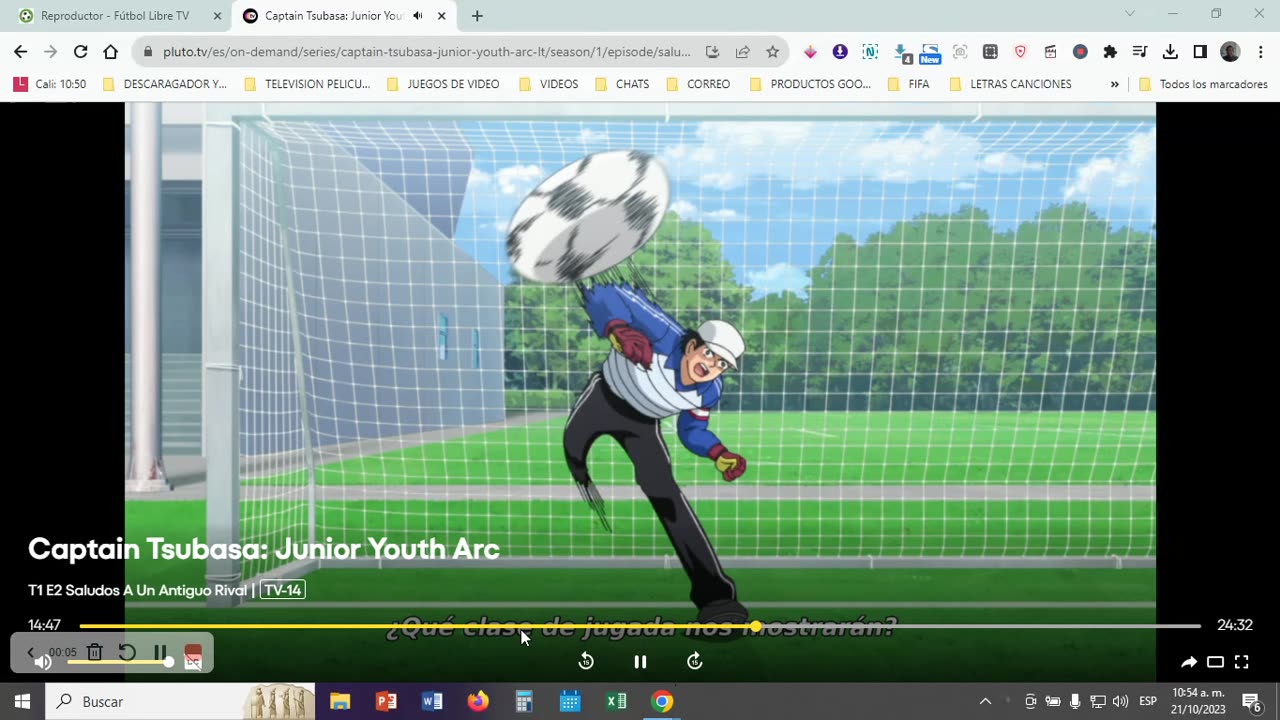Click the pluto.tv address bar
The image size is (1280, 720).
pyautogui.click(x=427, y=52)
